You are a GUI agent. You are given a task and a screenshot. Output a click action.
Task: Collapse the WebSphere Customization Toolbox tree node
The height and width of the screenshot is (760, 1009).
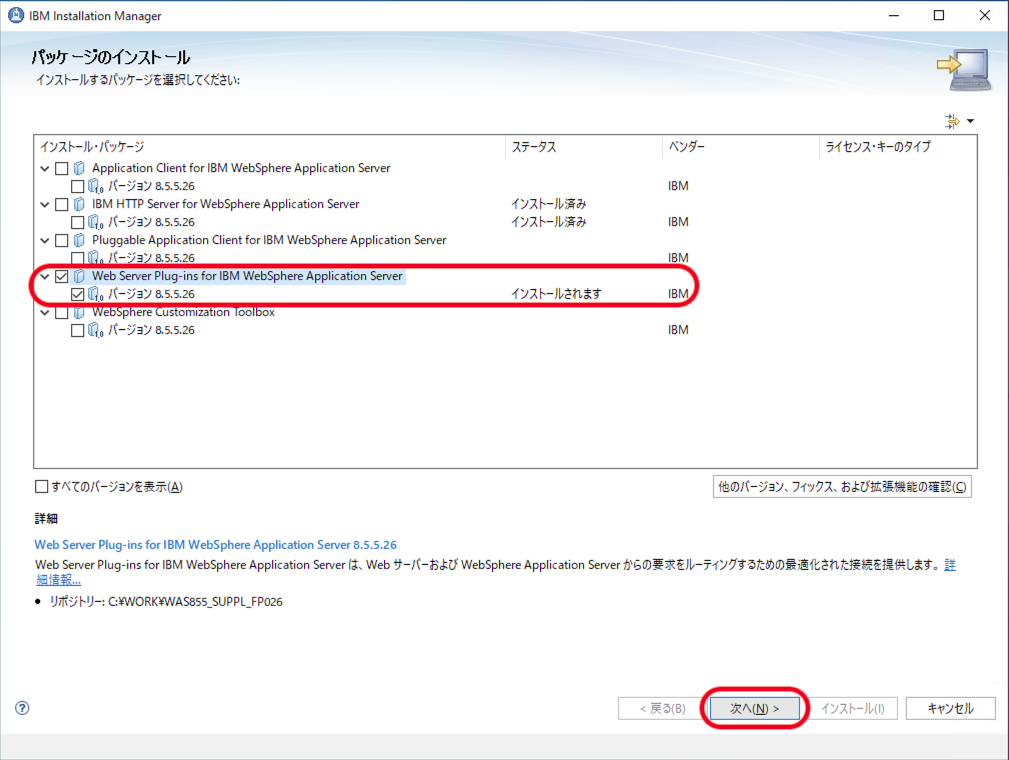coord(44,313)
